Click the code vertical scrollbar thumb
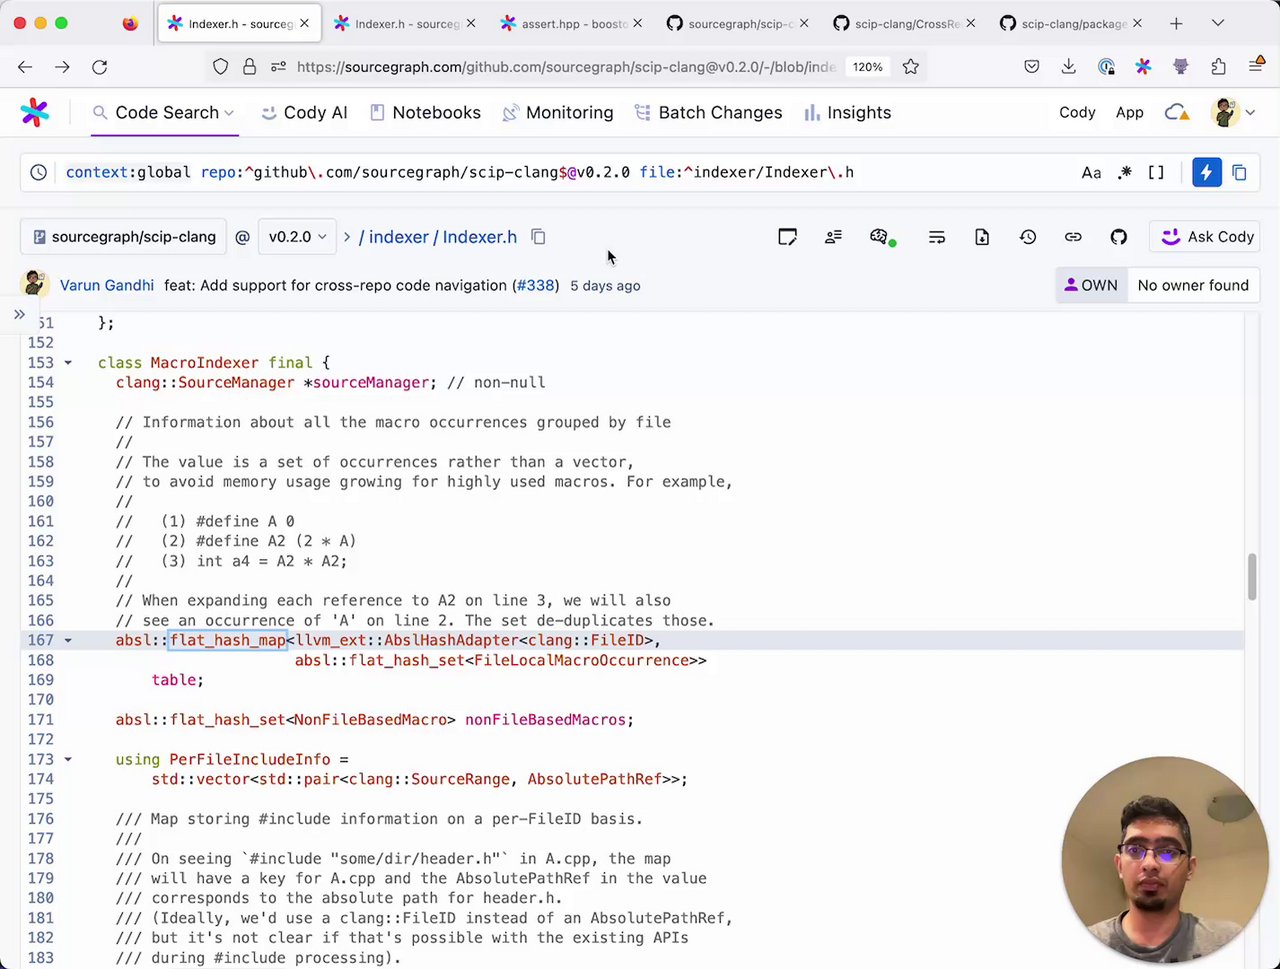 coord(1251,577)
